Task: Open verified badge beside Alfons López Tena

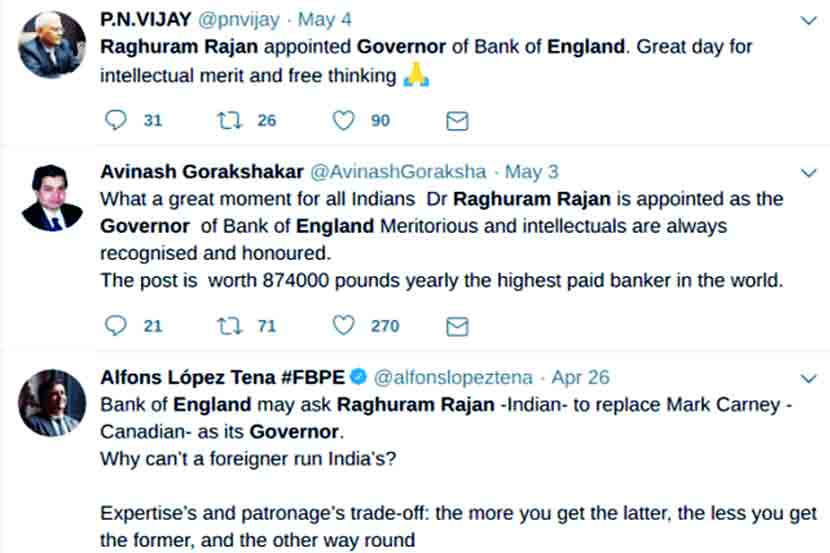Action: [x=359, y=377]
